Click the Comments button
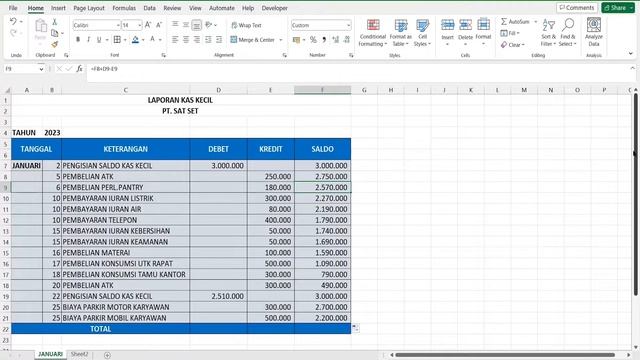Screen dimensions: 640x360 [x=576, y=8]
